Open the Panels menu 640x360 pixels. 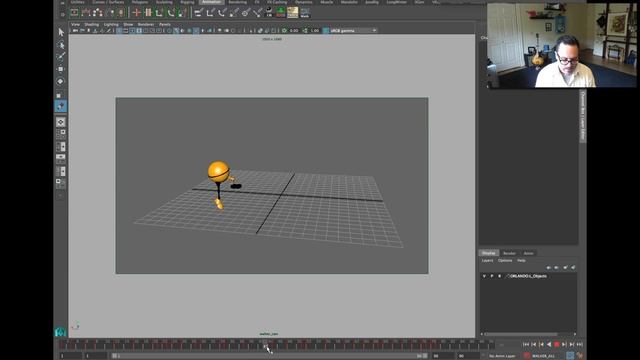164,24
